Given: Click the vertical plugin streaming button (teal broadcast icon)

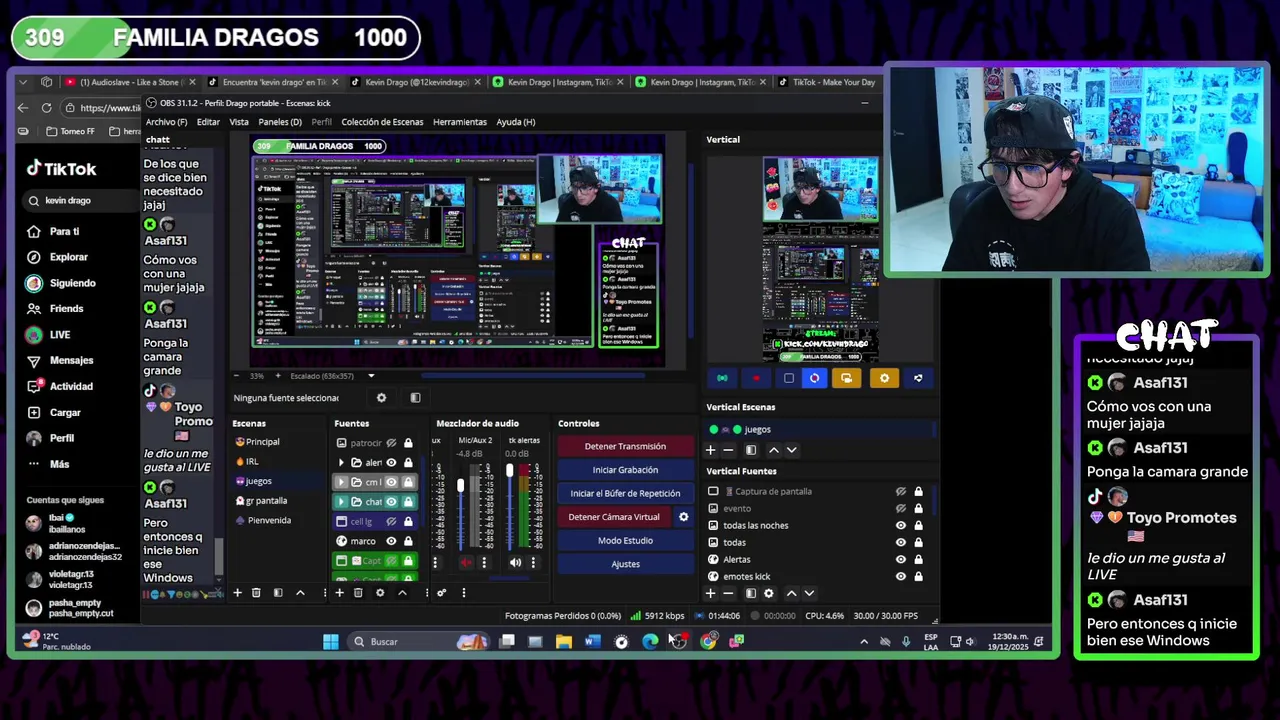Looking at the screenshot, I should point(722,378).
